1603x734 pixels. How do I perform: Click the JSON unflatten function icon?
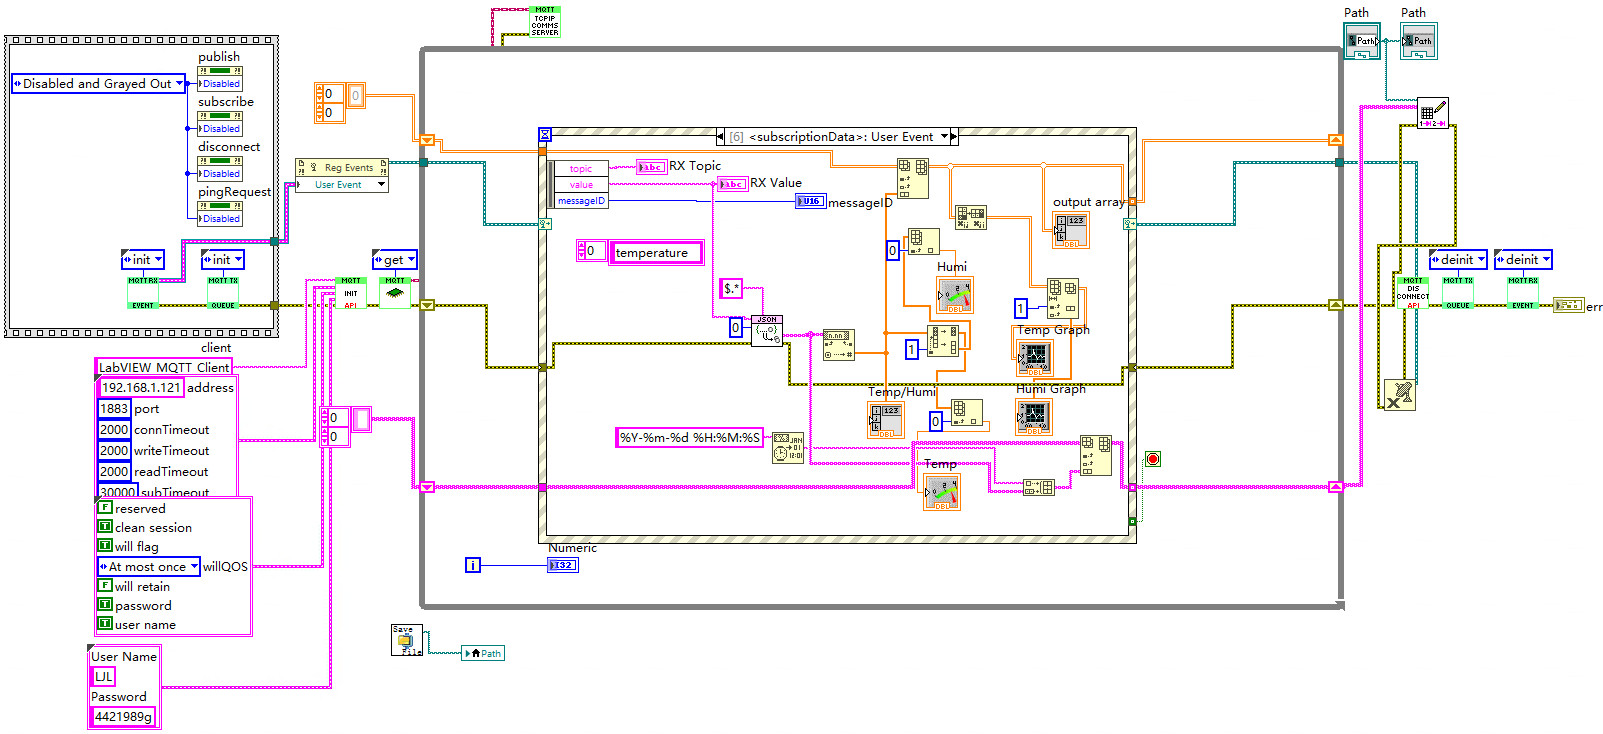pyautogui.click(x=767, y=331)
